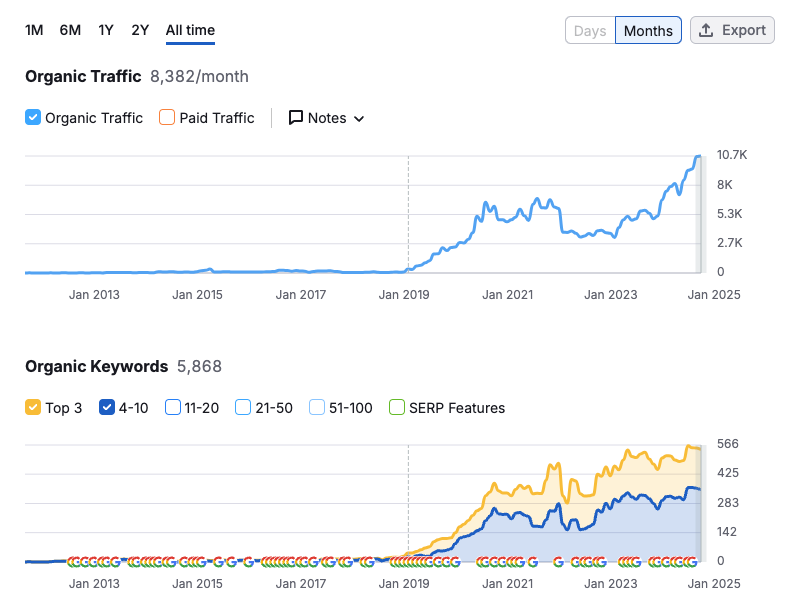Open the Notes dropdown
The image size is (787, 614).
tap(326, 118)
